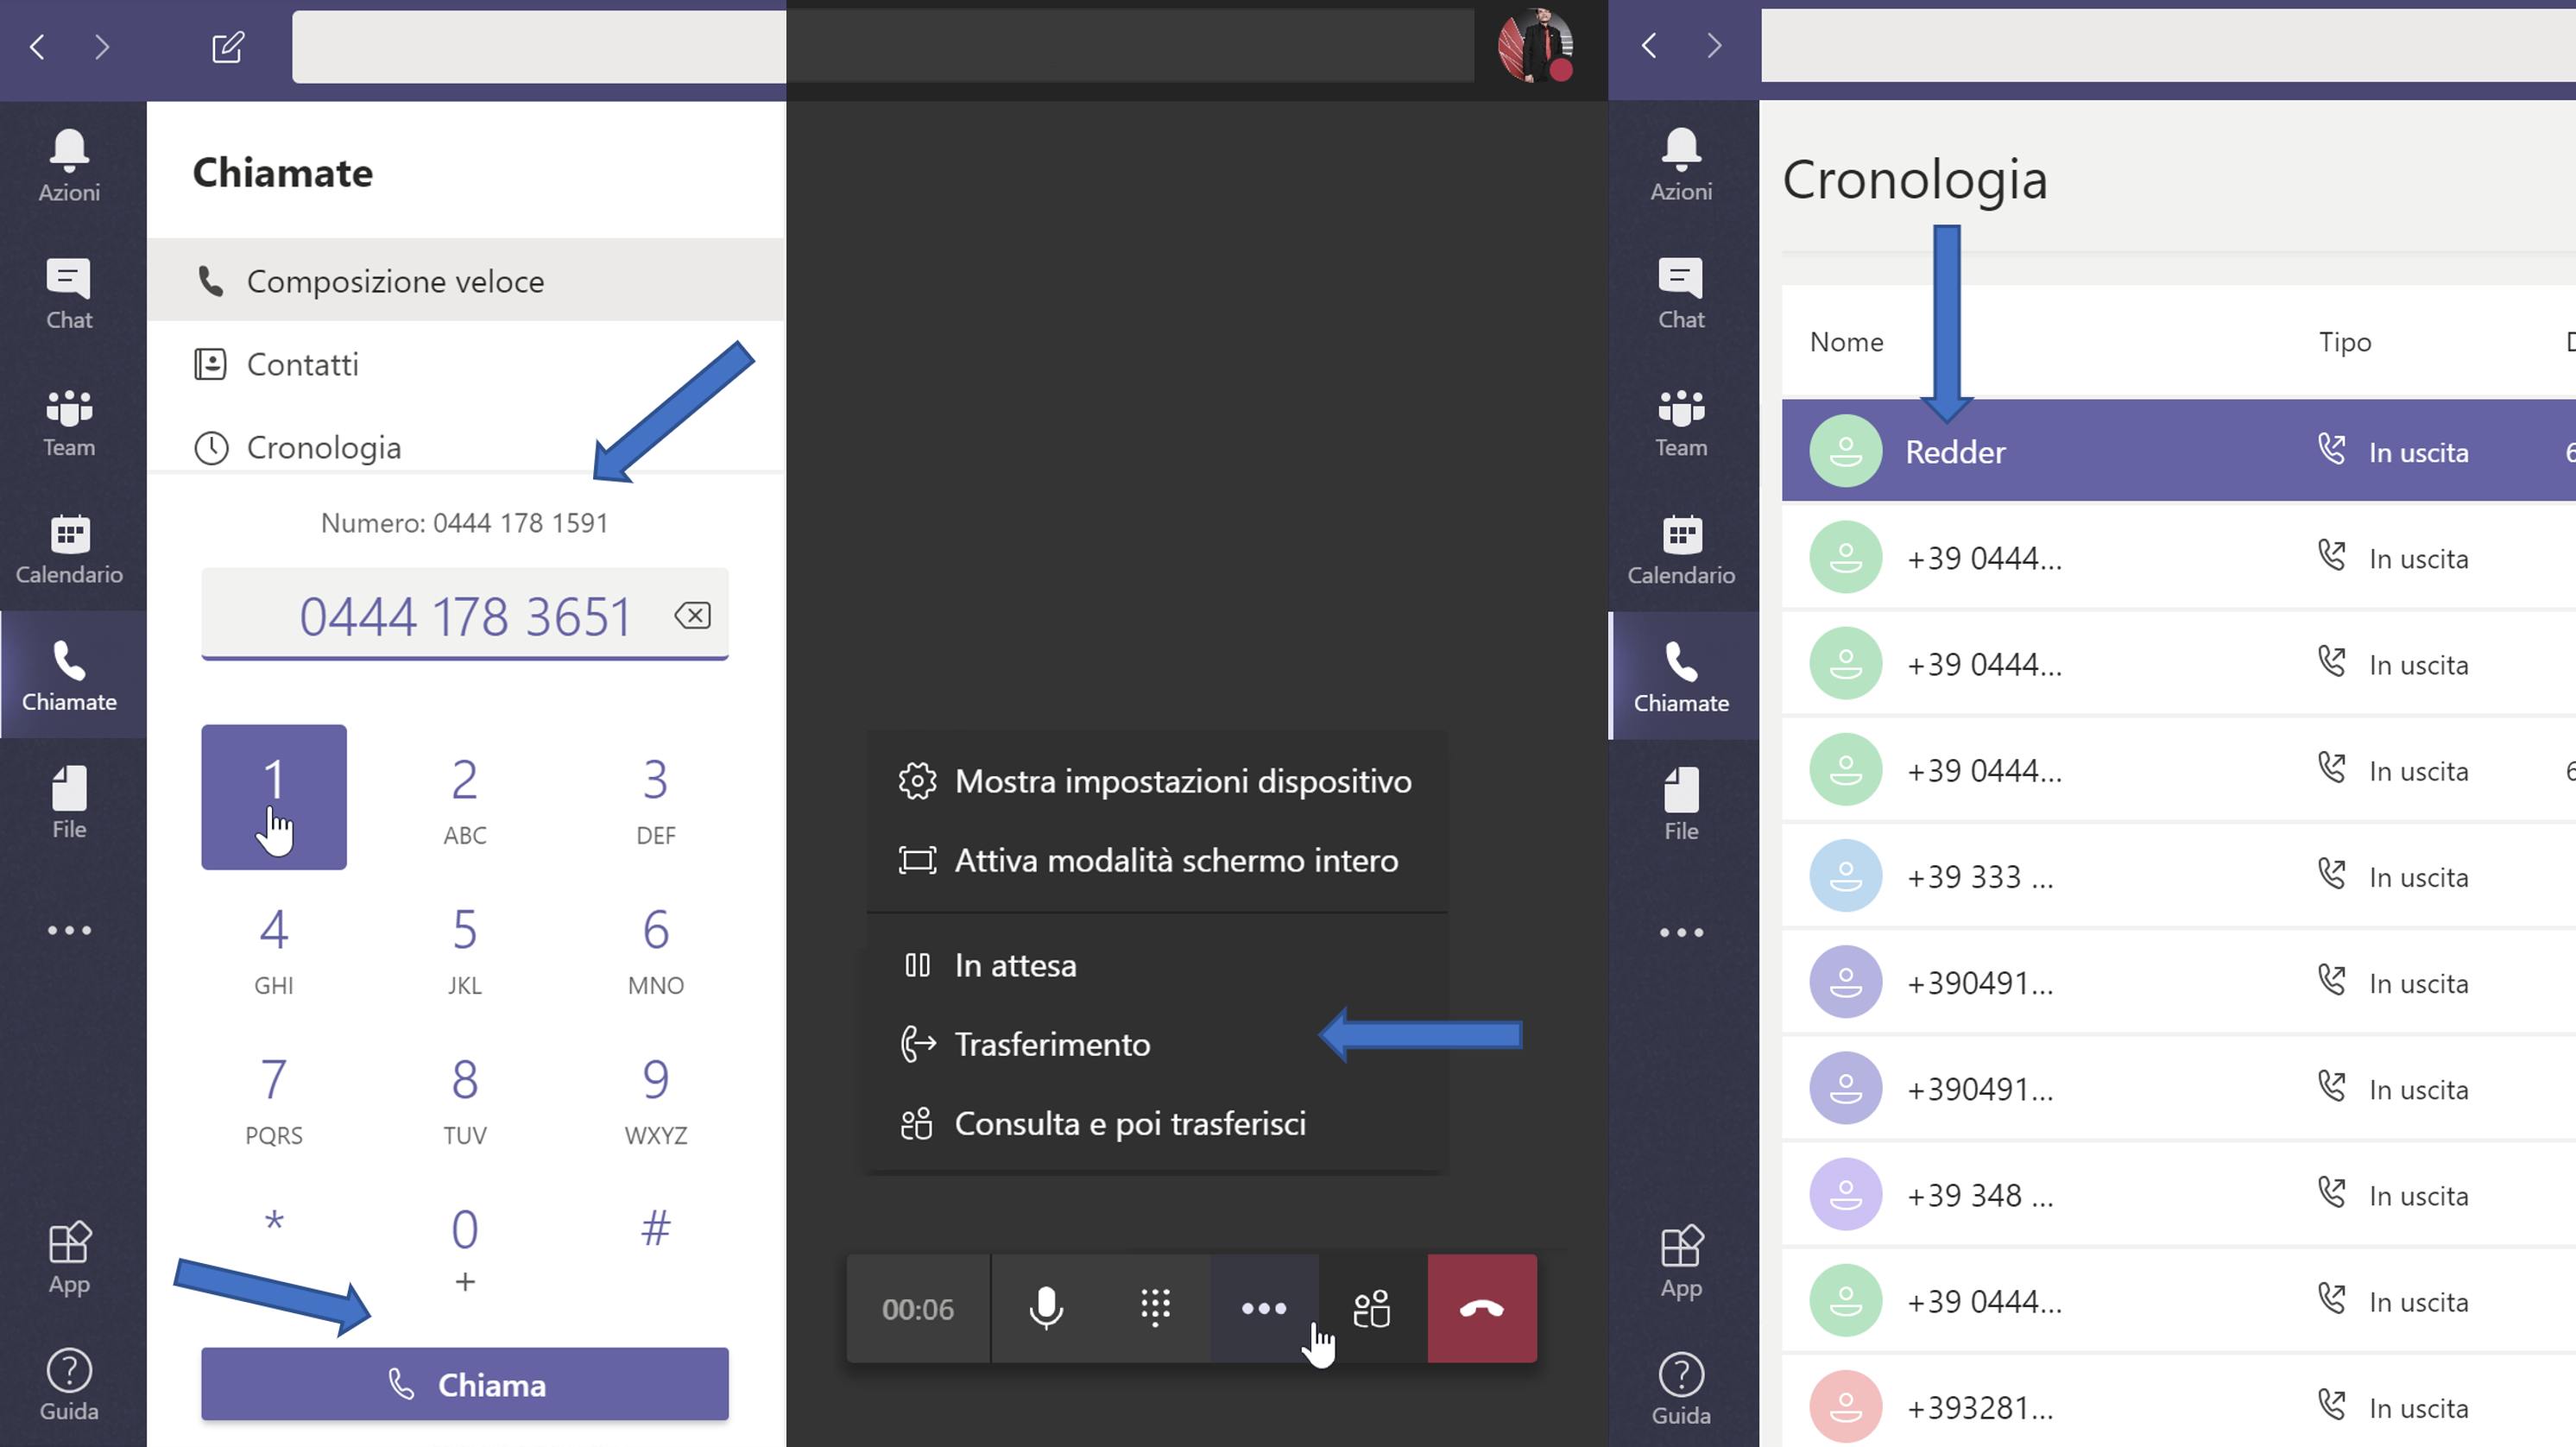The height and width of the screenshot is (1447, 2576).
Task: Select the Redder entry in Cronologia
Action: 1955,451
